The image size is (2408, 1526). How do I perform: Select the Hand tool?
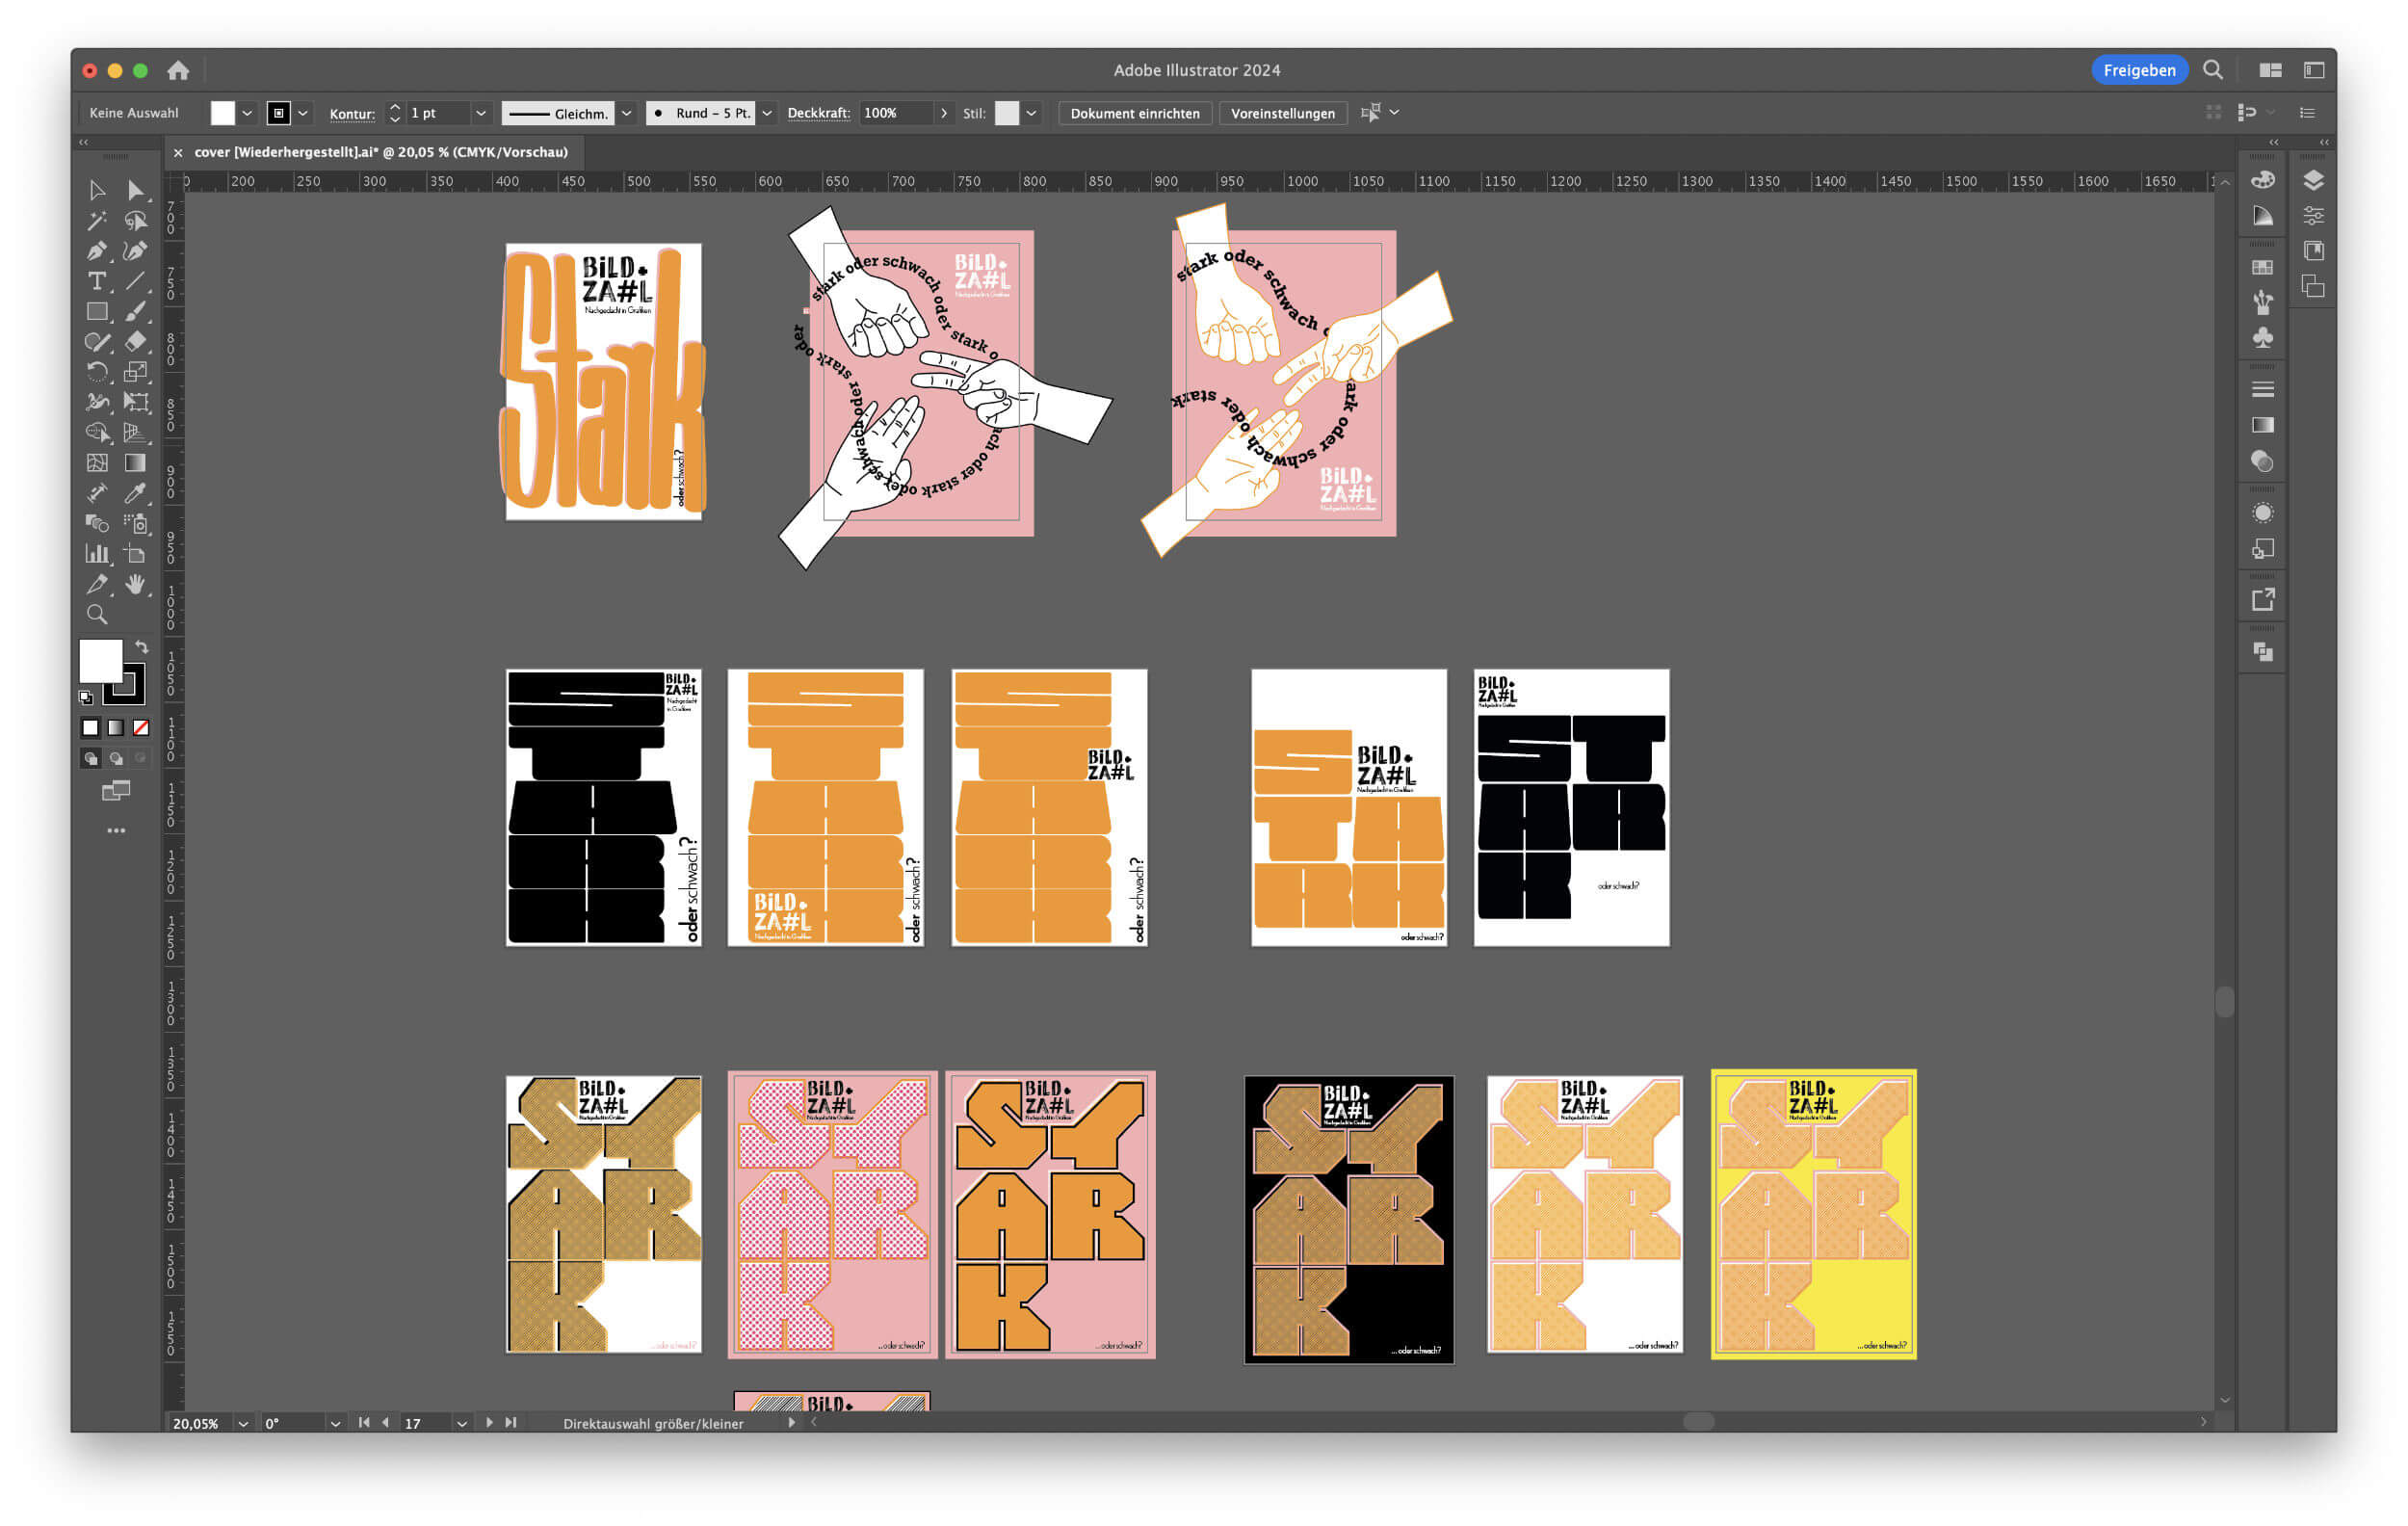coord(135,584)
